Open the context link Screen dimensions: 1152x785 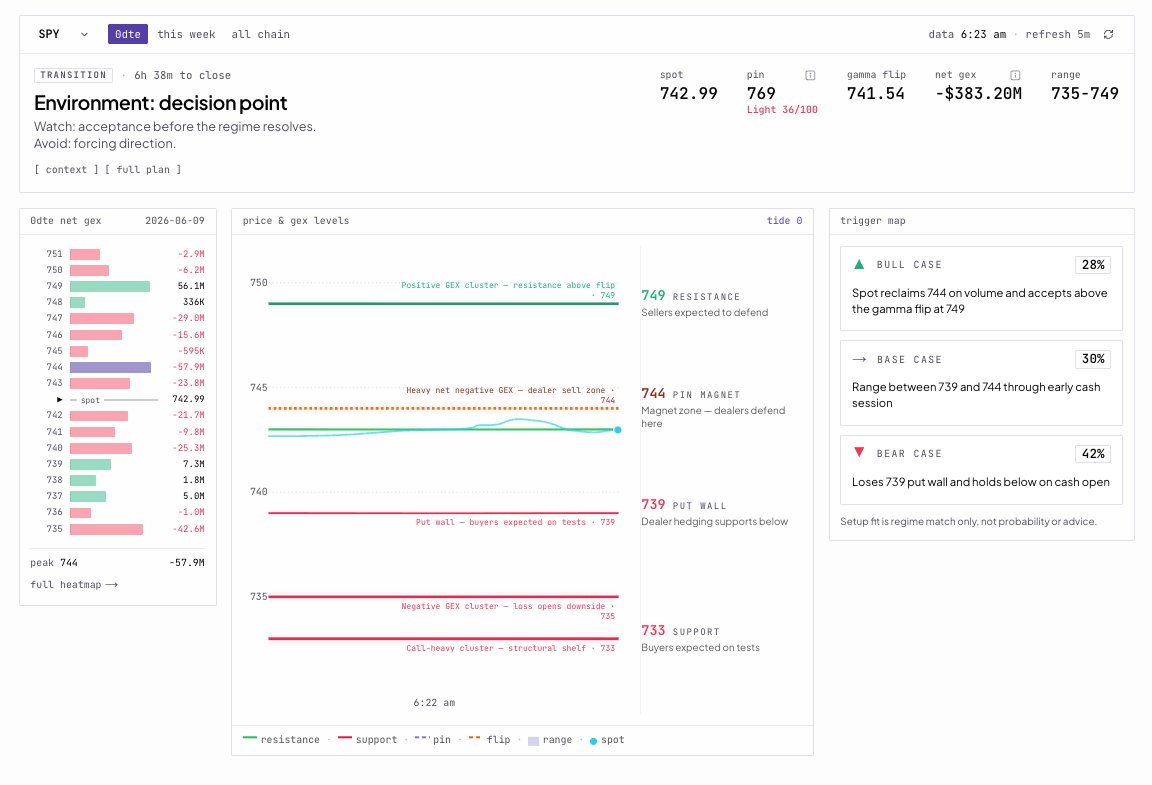click(x=66, y=170)
